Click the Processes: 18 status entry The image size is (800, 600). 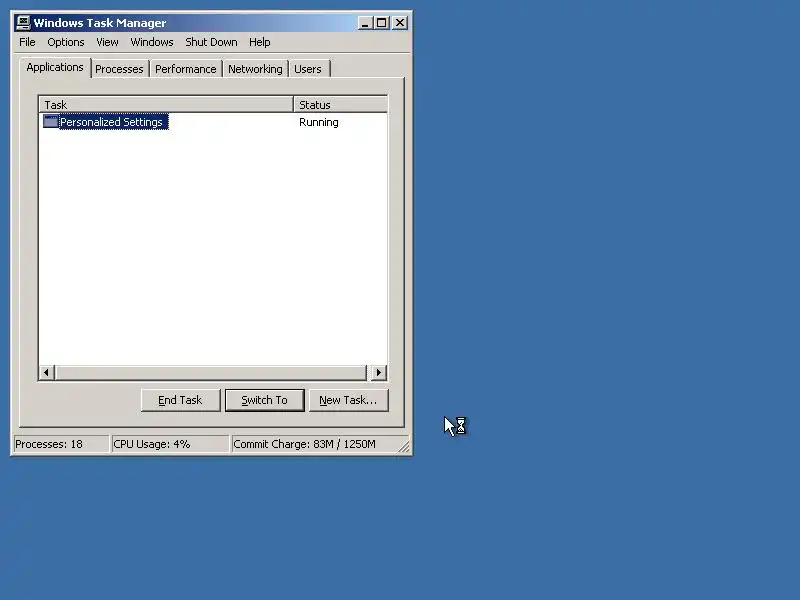(x=61, y=444)
